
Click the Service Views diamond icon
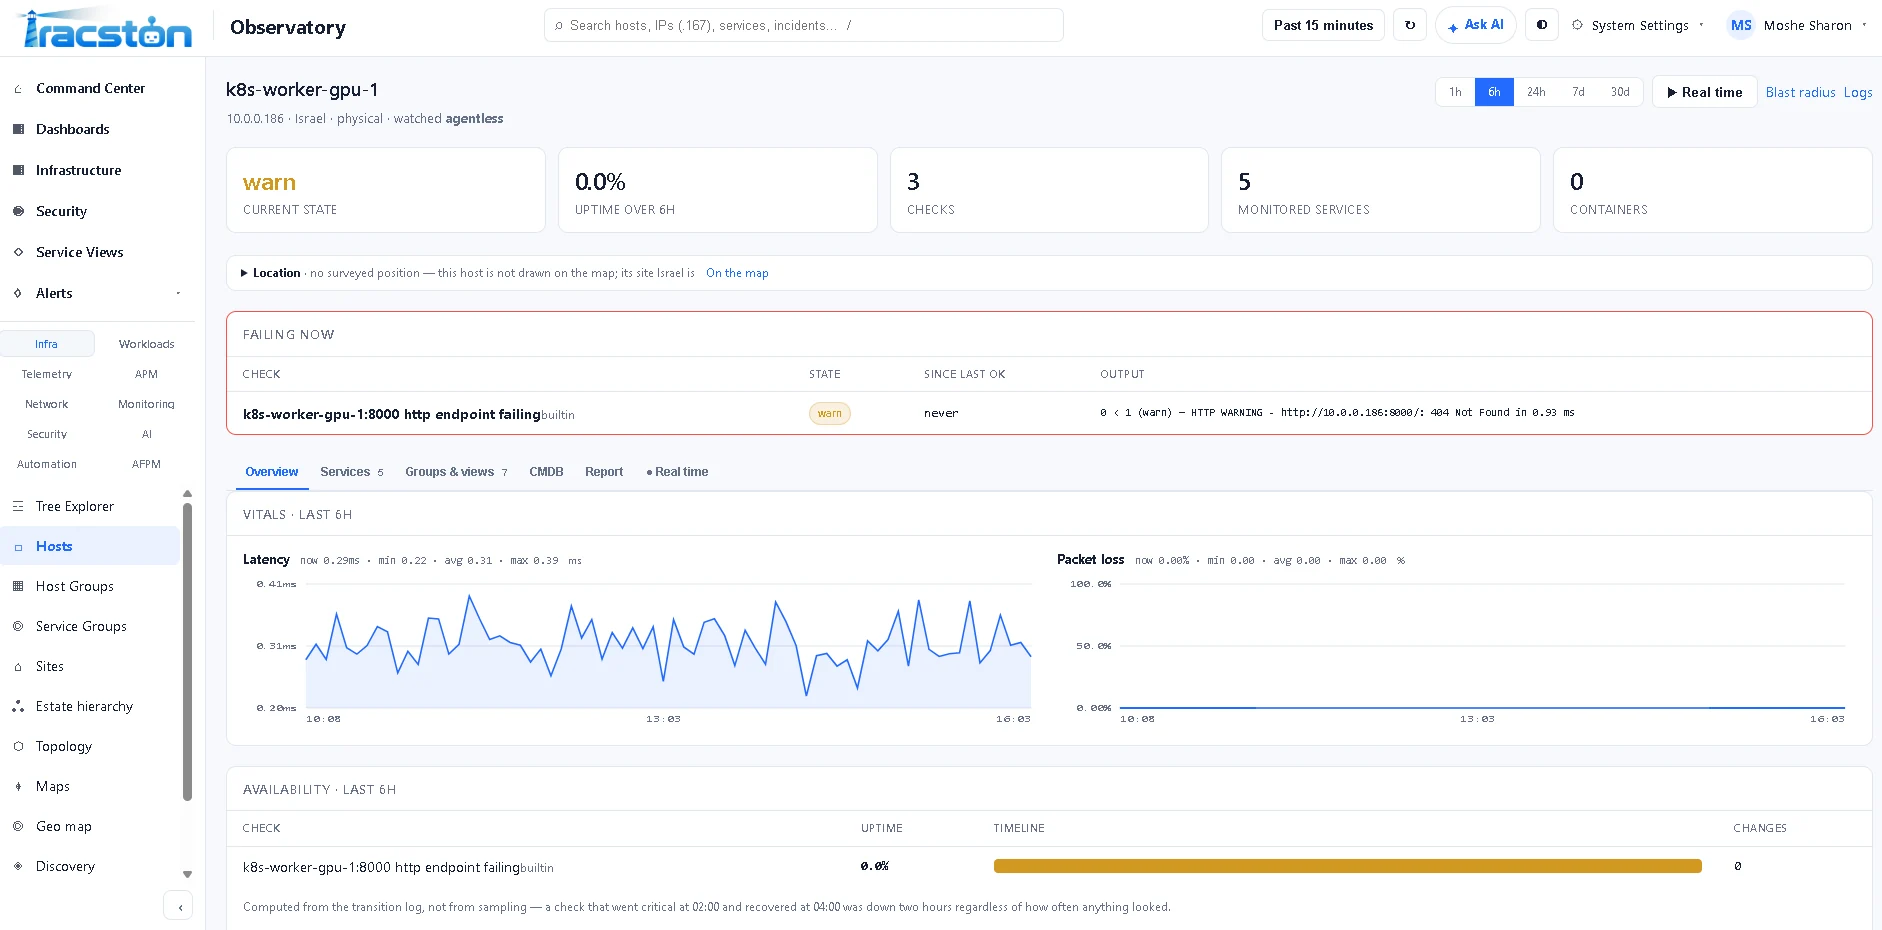pyautogui.click(x=18, y=252)
